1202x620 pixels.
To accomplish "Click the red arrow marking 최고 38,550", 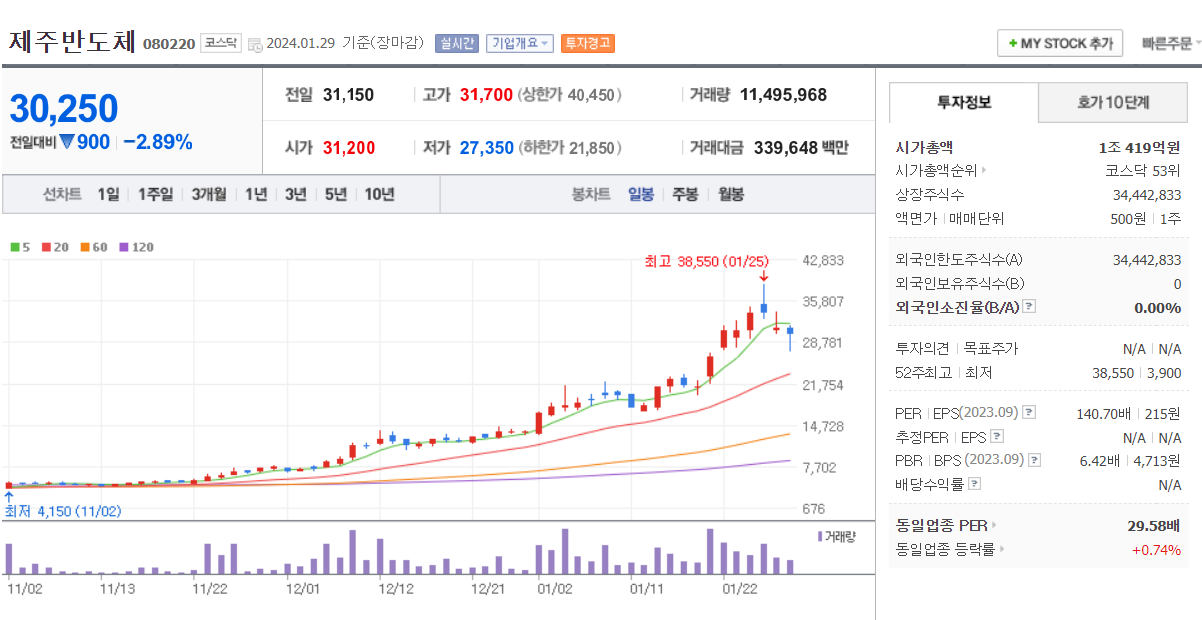I will coord(763,276).
